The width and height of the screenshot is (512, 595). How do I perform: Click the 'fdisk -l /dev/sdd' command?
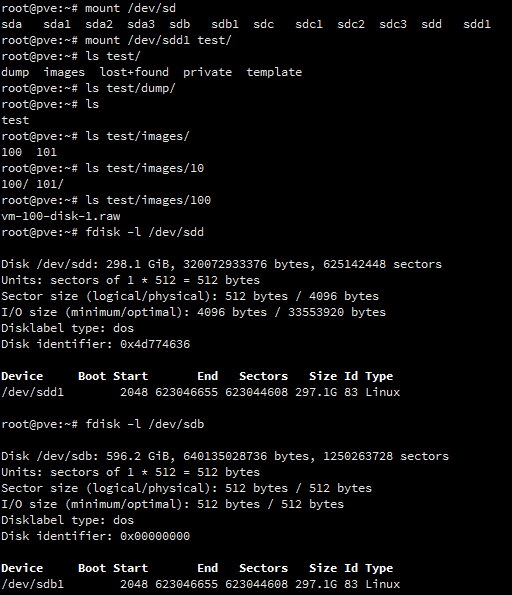145,232
